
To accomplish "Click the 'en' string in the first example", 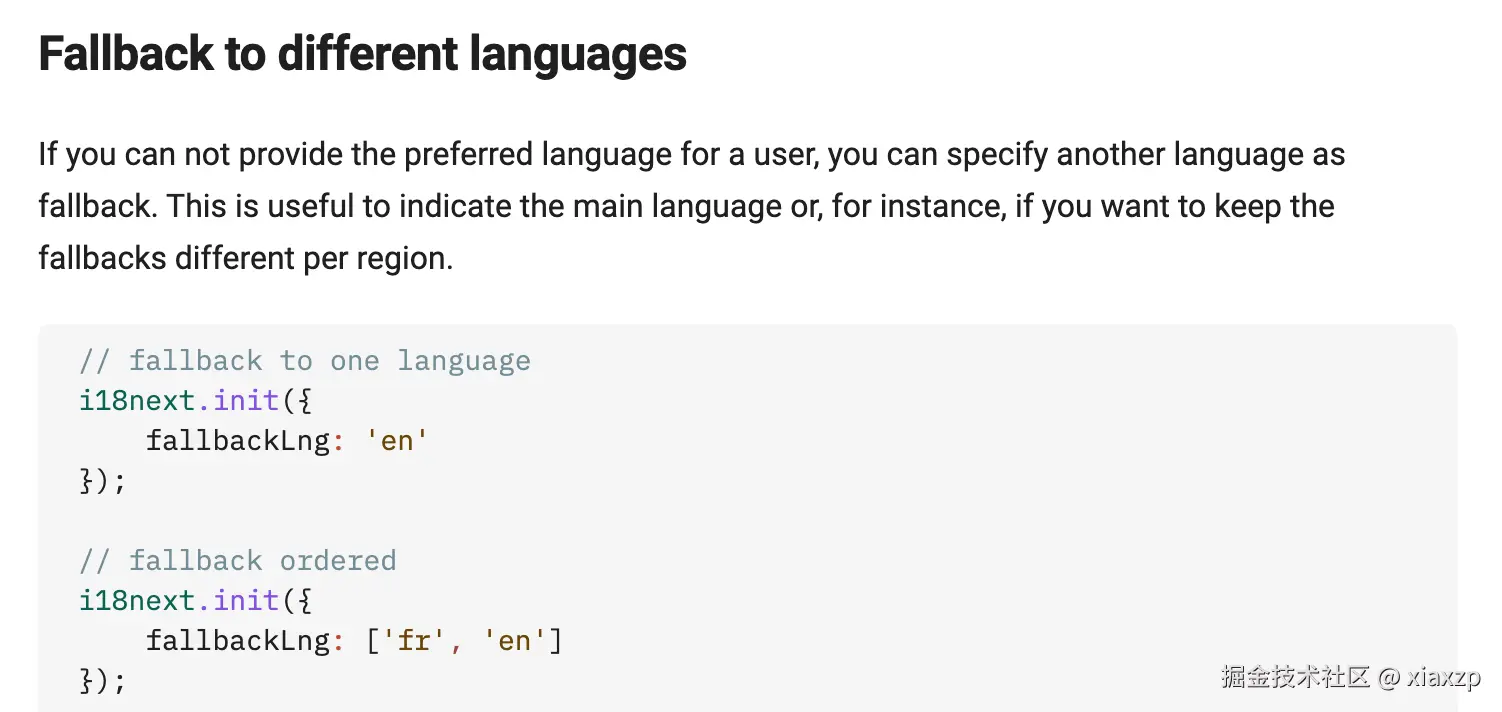I will [x=396, y=440].
